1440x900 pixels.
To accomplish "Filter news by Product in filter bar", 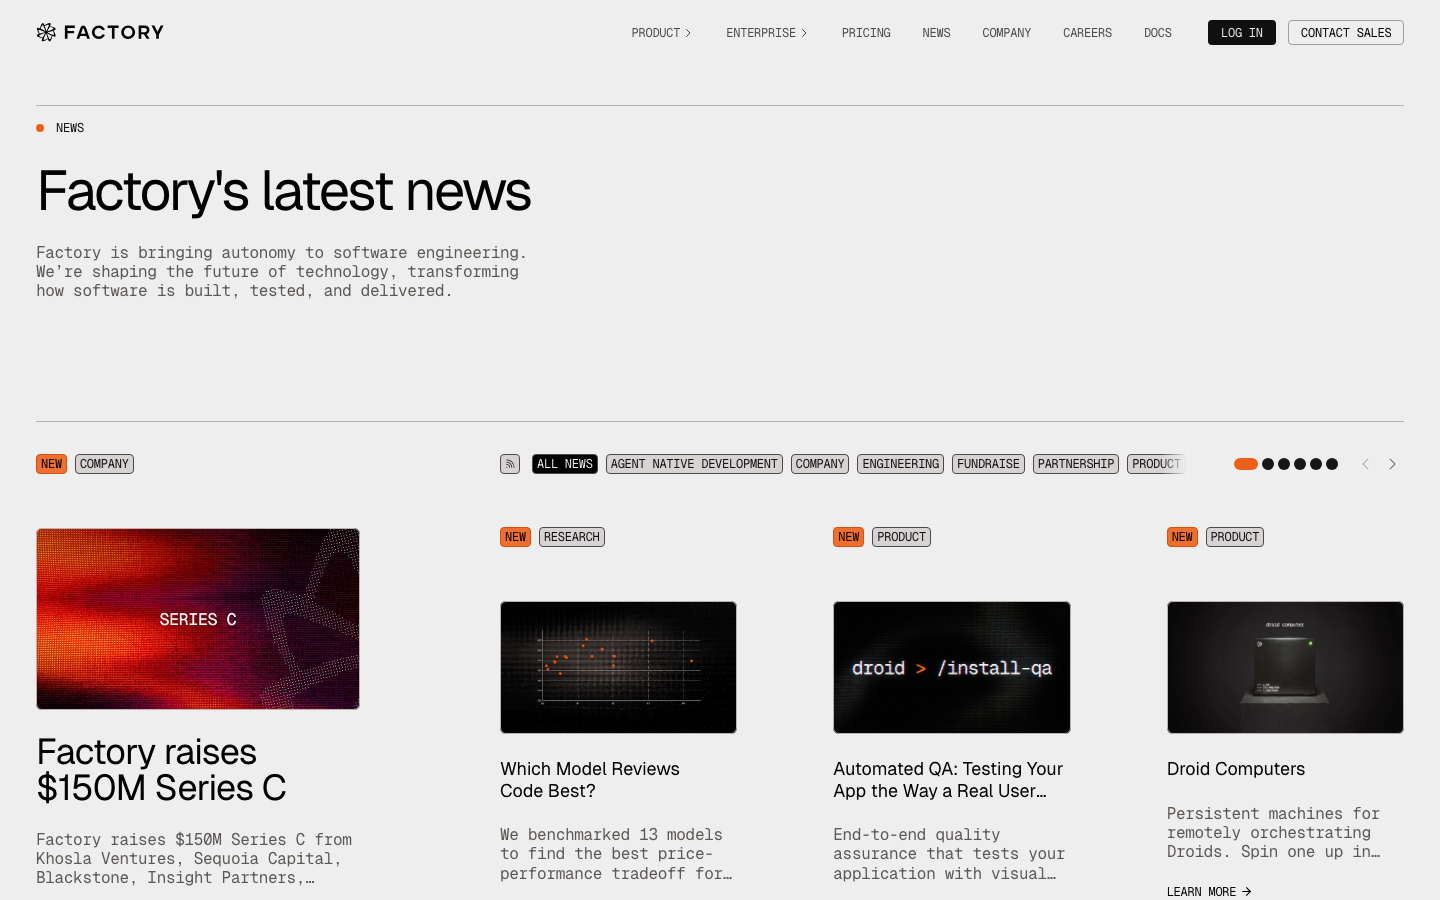I will click(1156, 464).
